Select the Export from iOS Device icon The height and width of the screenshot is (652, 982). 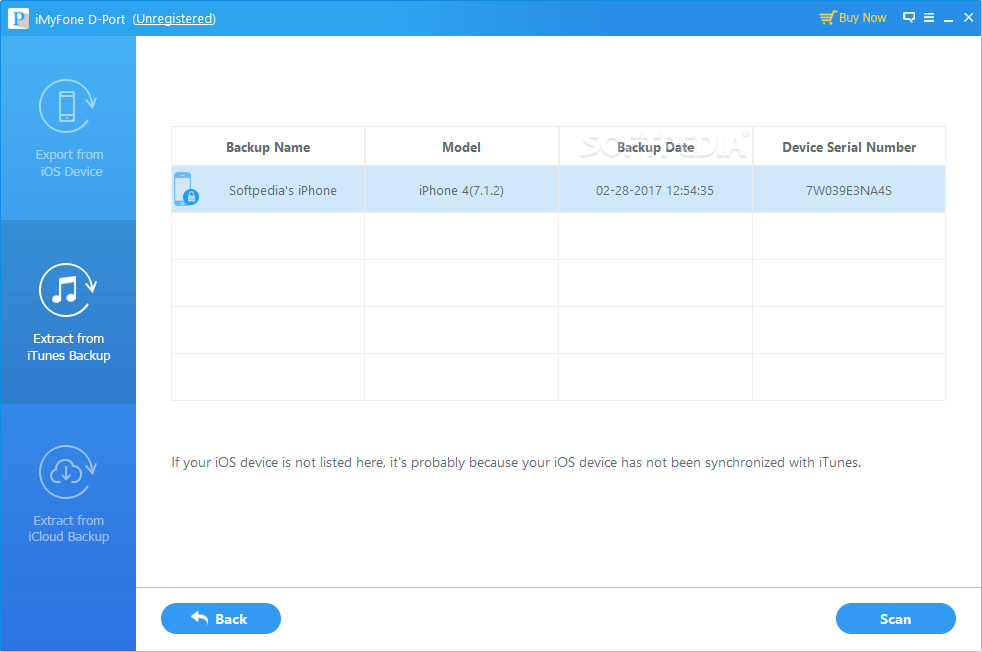click(68, 106)
